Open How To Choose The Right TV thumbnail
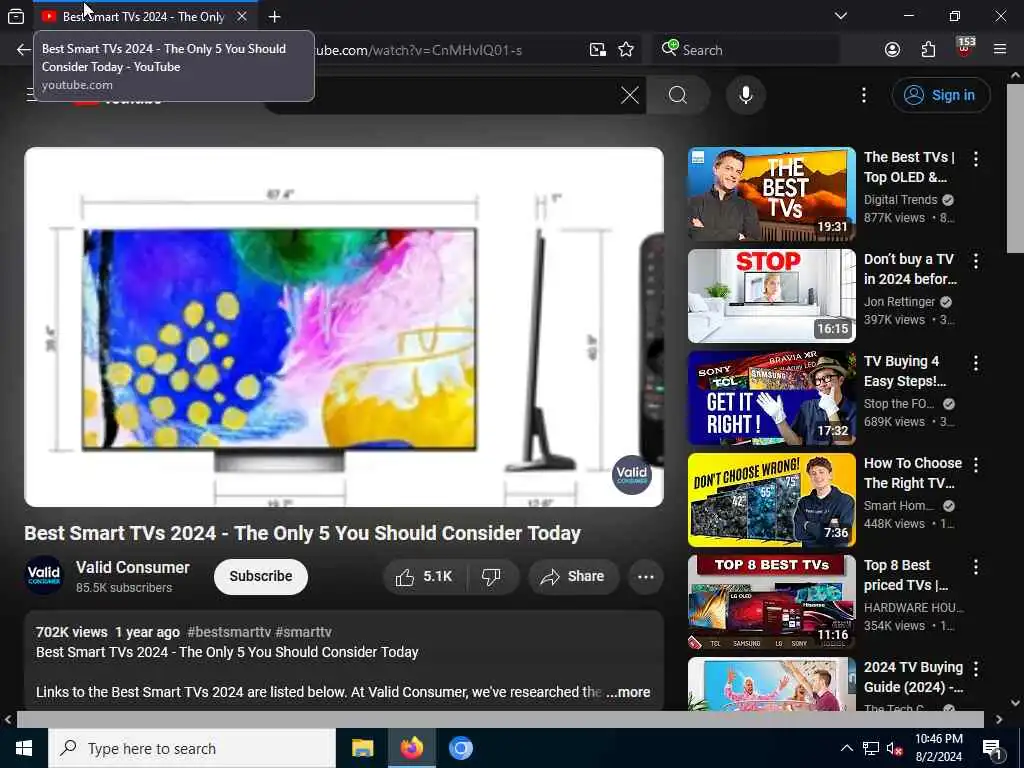The width and height of the screenshot is (1024, 768). point(771,500)
